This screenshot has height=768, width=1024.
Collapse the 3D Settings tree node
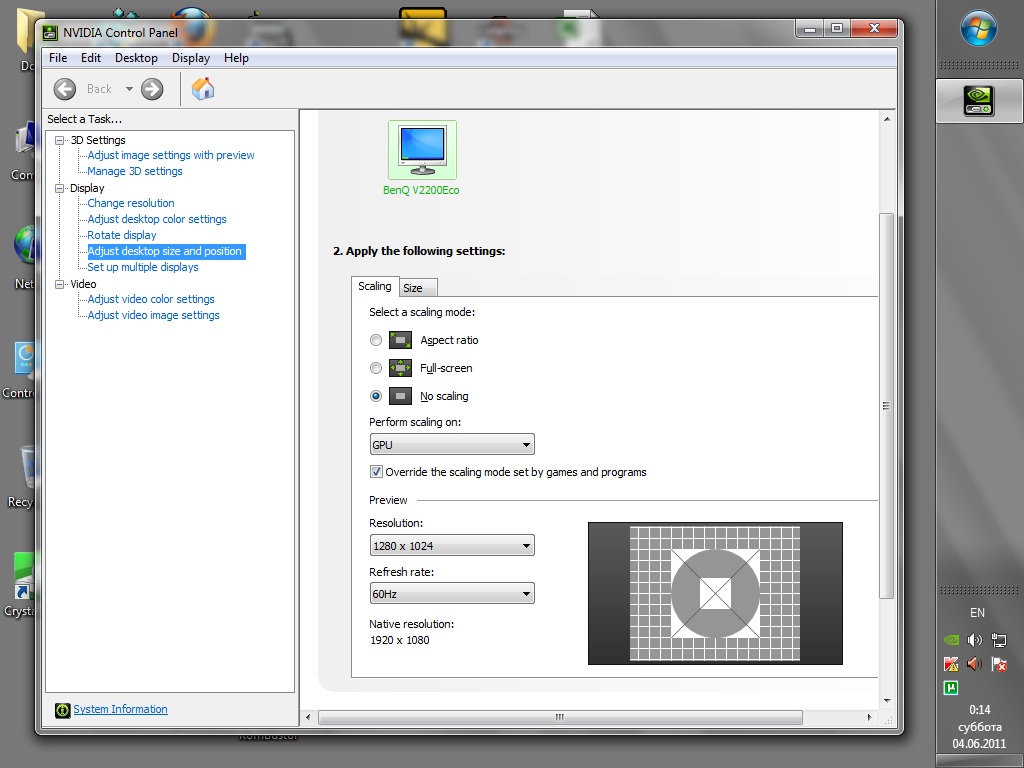click(60, 140)
